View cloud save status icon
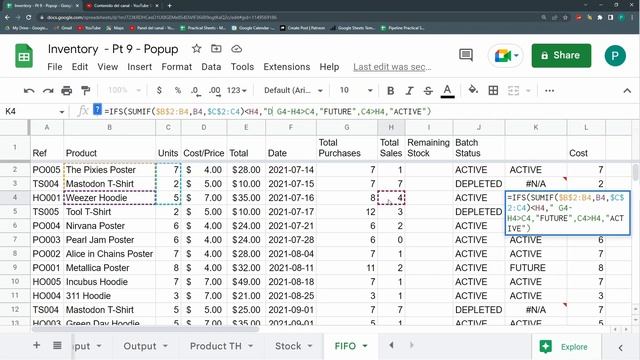The height and width of the screenshot is (360, 640). point(236,49)
